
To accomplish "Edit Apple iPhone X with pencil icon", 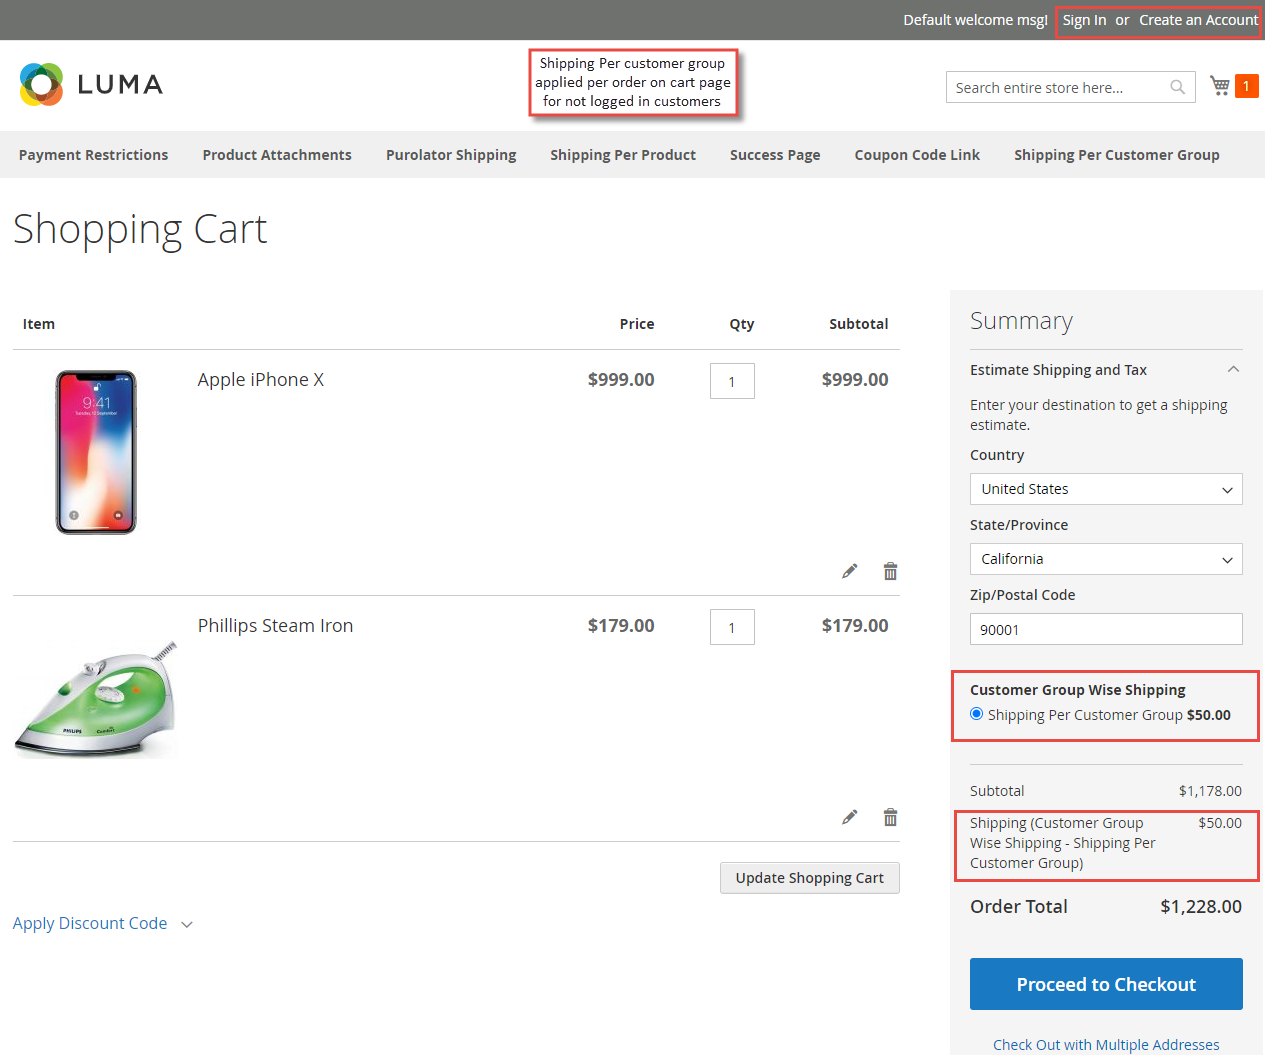I will 849,571.
